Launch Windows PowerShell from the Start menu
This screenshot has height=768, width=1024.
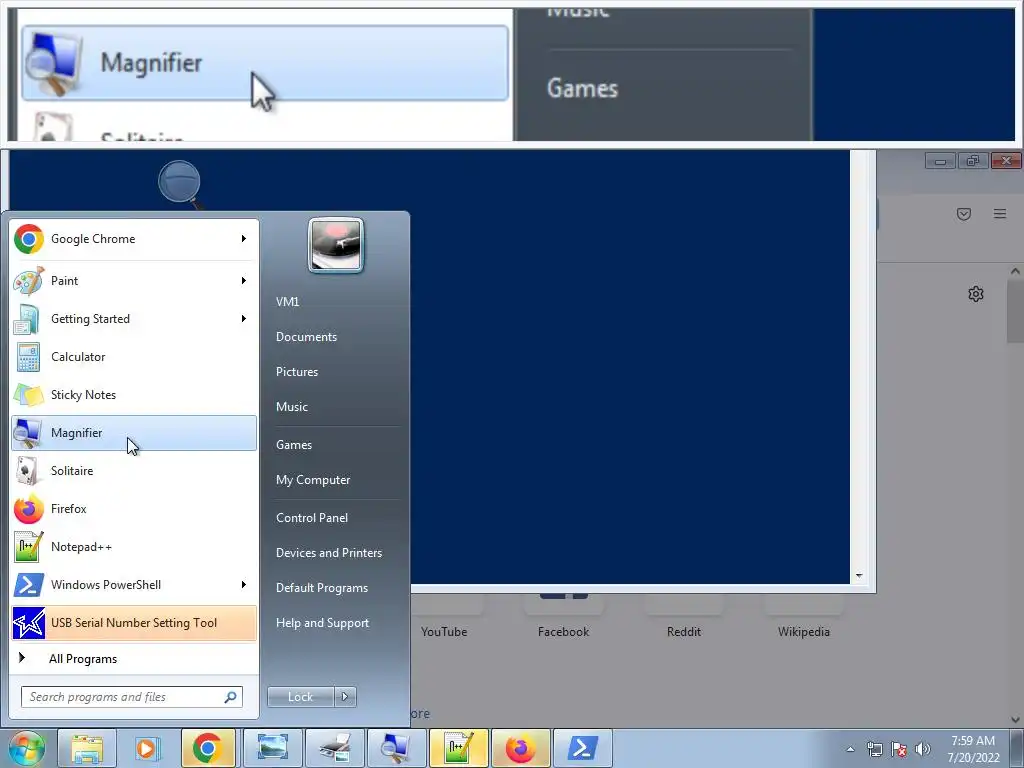[134, 584]
